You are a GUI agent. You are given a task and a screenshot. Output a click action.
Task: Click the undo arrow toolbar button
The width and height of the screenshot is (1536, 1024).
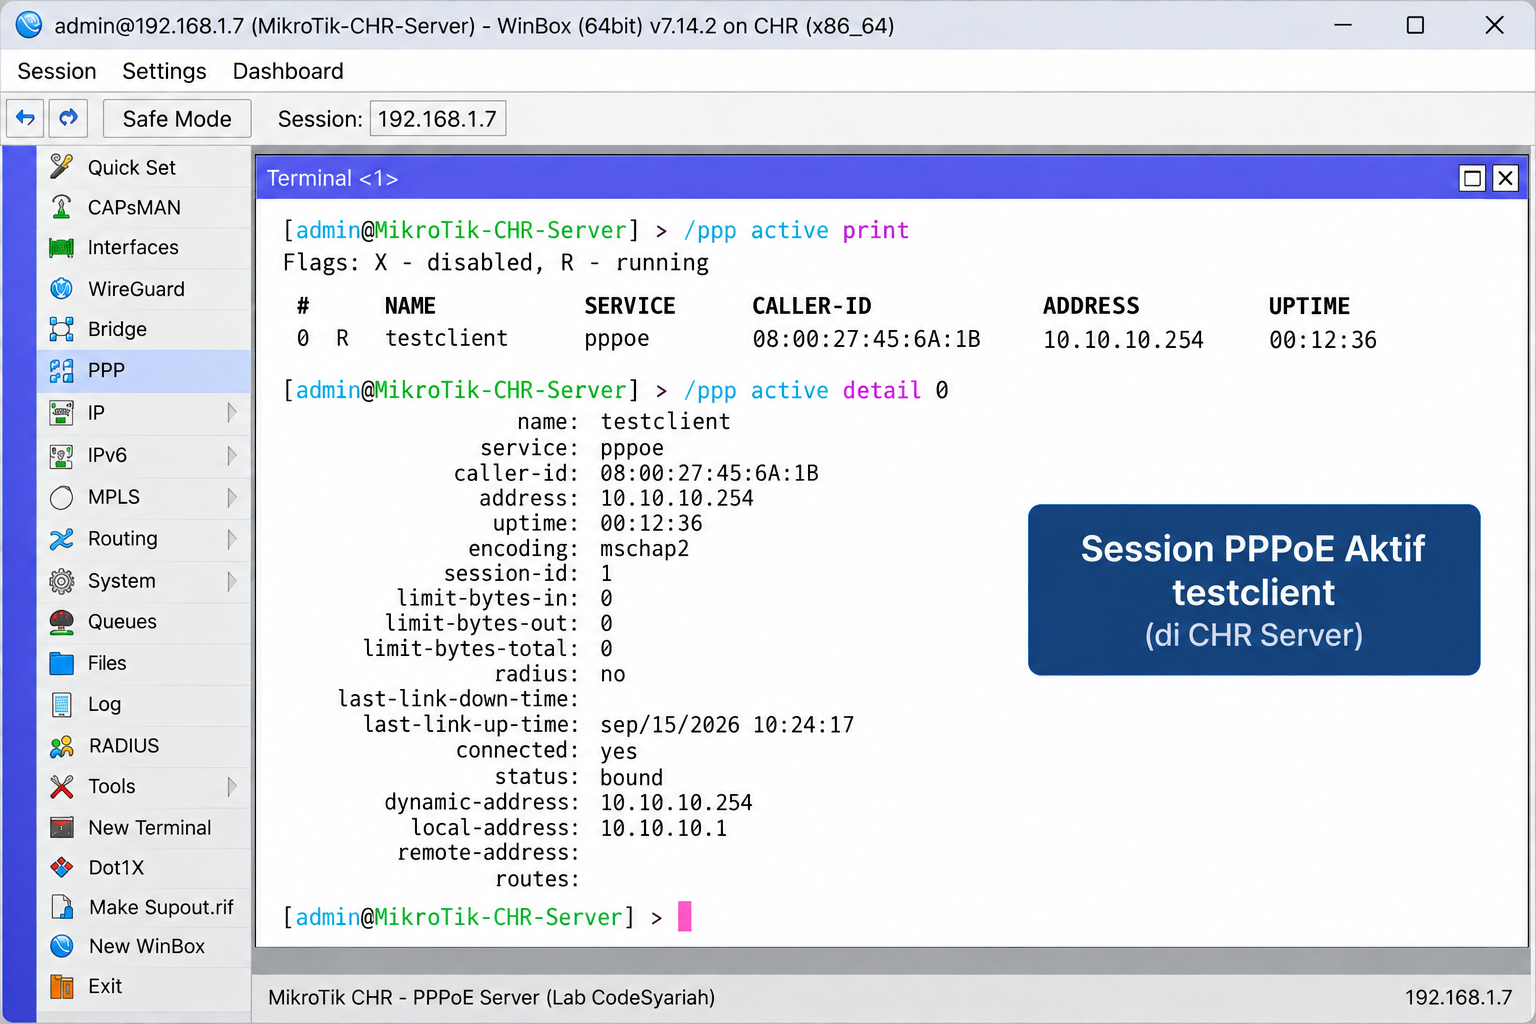26,118
